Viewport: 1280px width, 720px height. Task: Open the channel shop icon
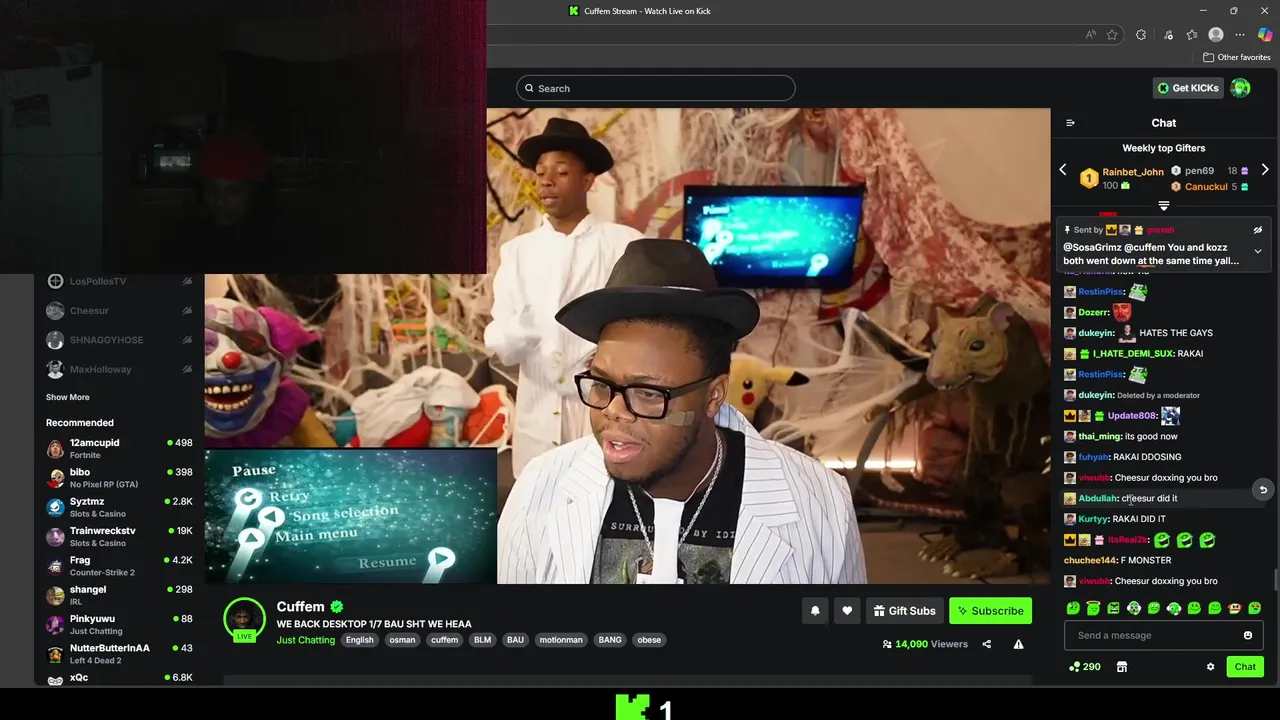point(1122,667)
